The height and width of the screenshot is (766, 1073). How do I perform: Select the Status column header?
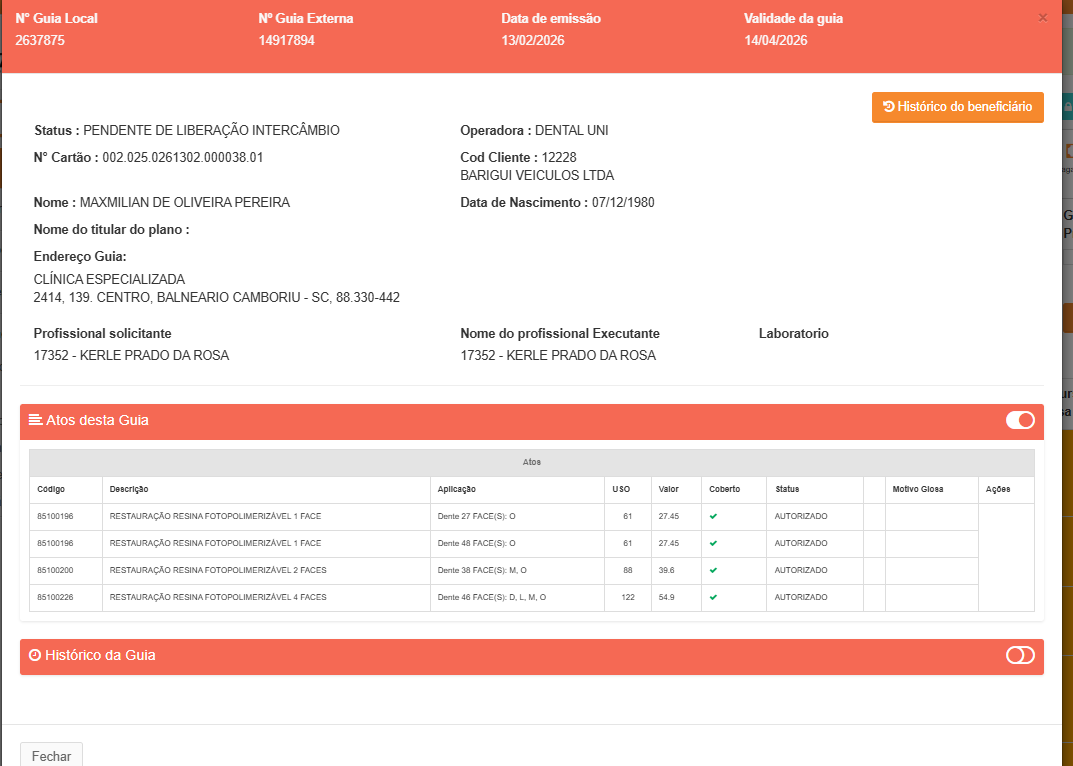(787, 489)
